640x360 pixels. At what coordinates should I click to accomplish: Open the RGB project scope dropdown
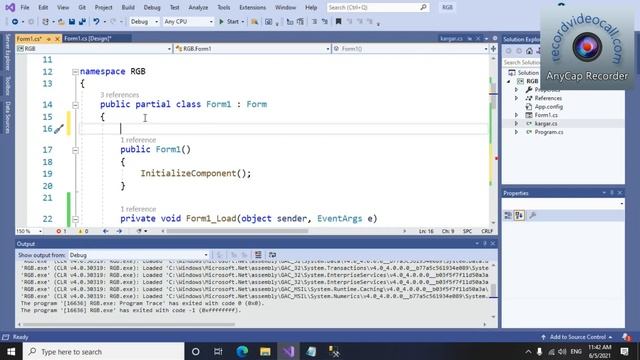tap(94, 49)
